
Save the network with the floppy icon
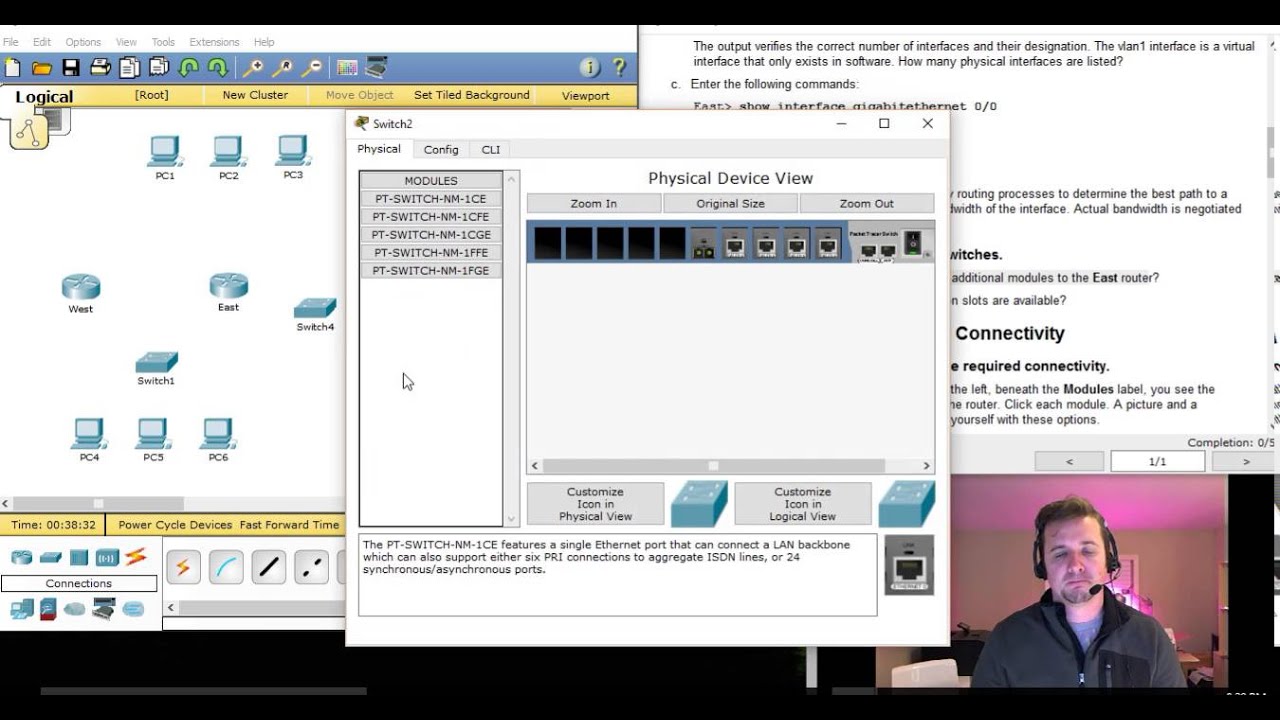coord(70,68)
